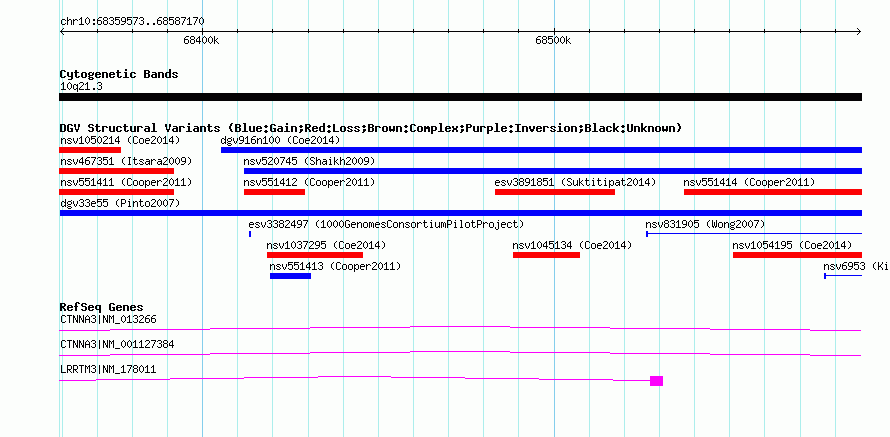Viewport: 890px width, 437px height.
Task: Click the nsv6953 variant label
Action: point(857,266)
